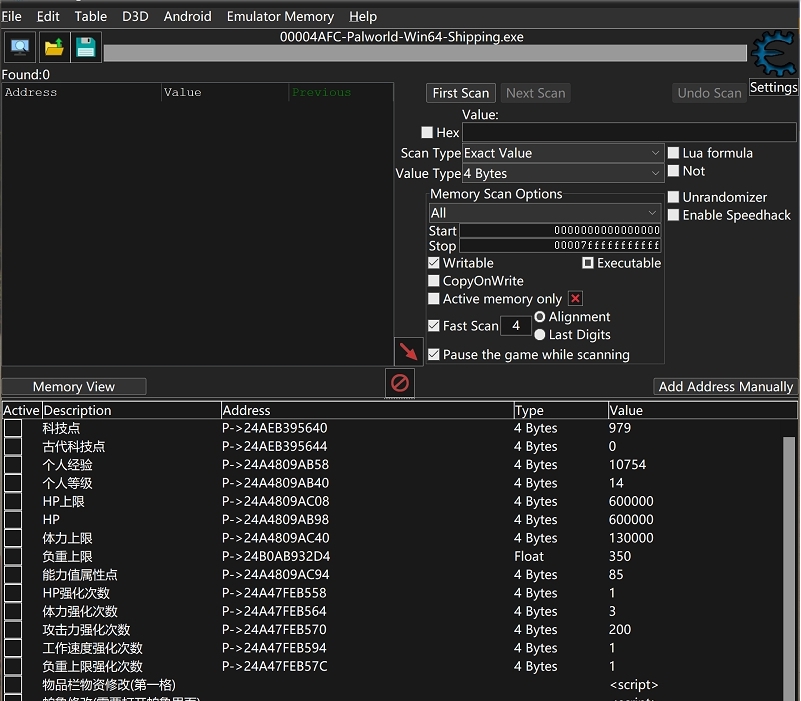The image size is (801, 701).
Task: Click the red X beside Active memory only
Action: tap(577, 298)
